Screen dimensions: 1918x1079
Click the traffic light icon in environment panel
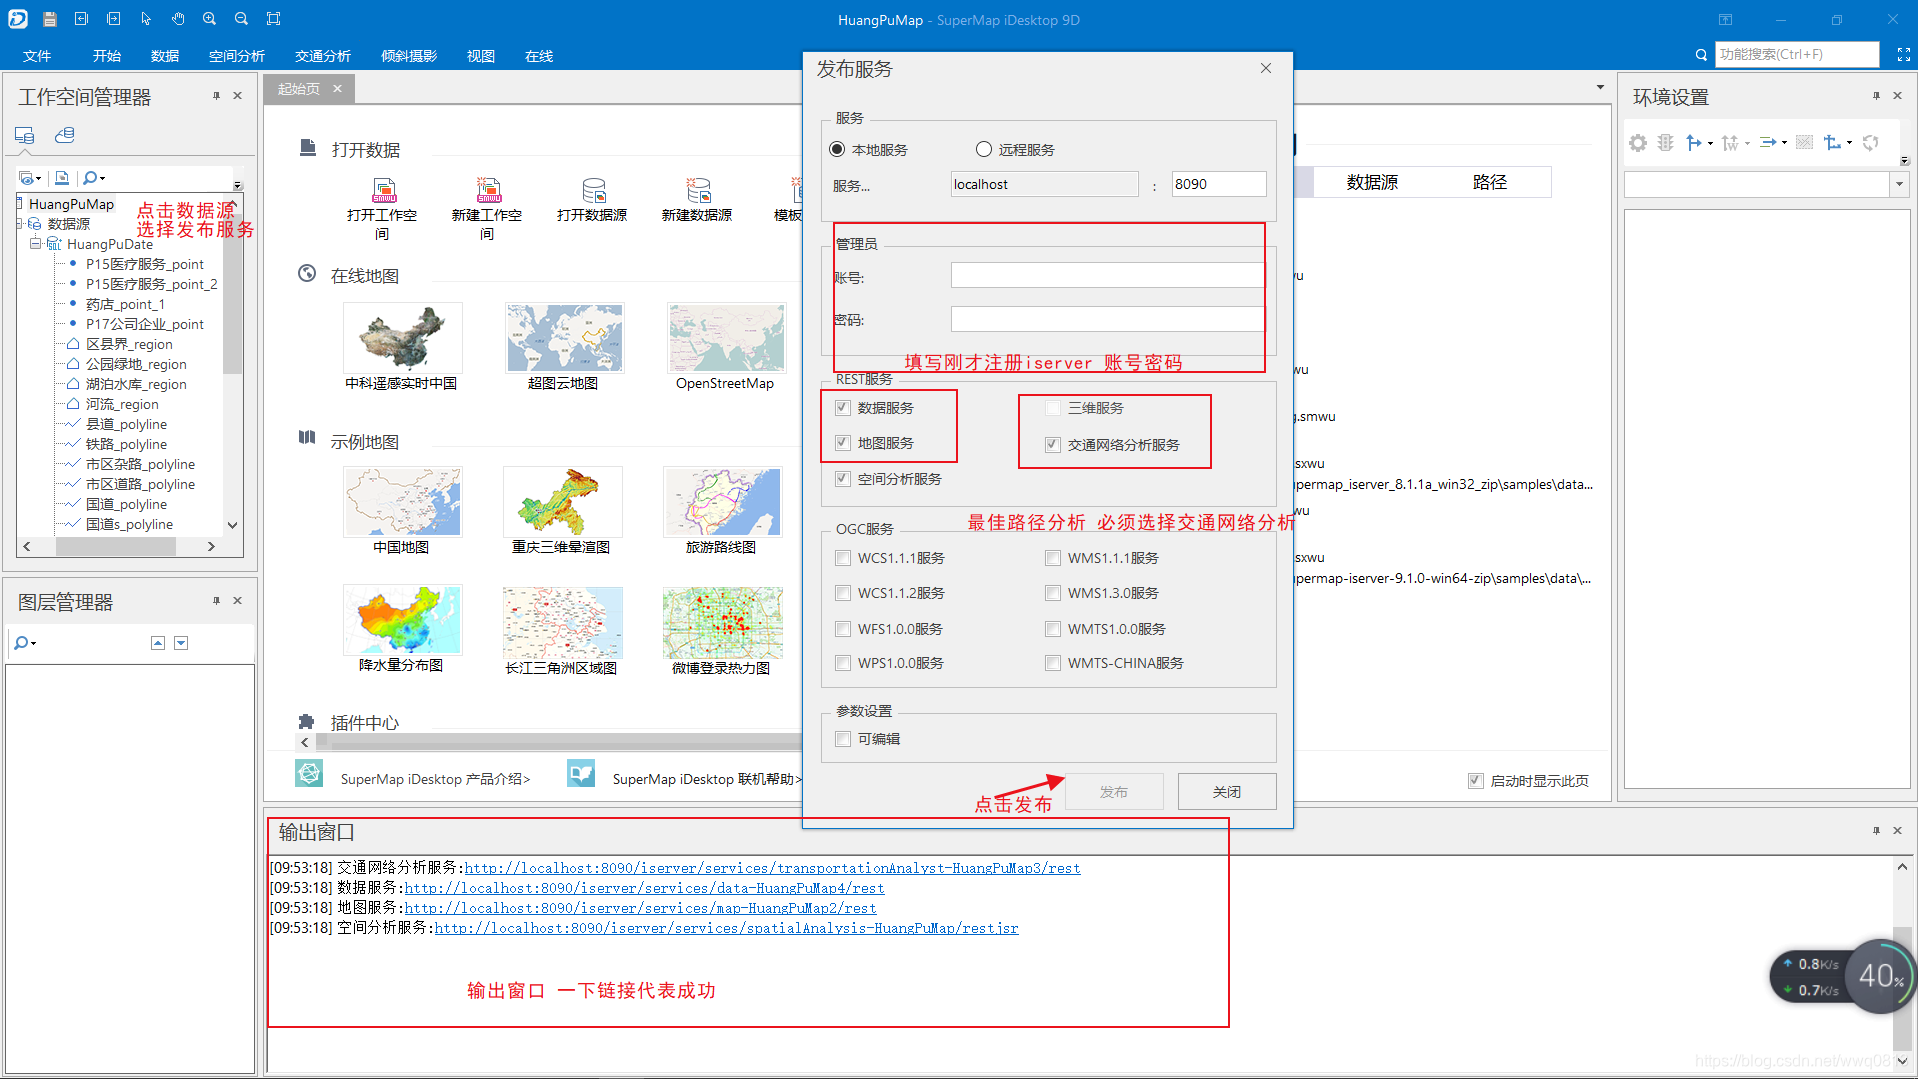[x=1665, y=143]
